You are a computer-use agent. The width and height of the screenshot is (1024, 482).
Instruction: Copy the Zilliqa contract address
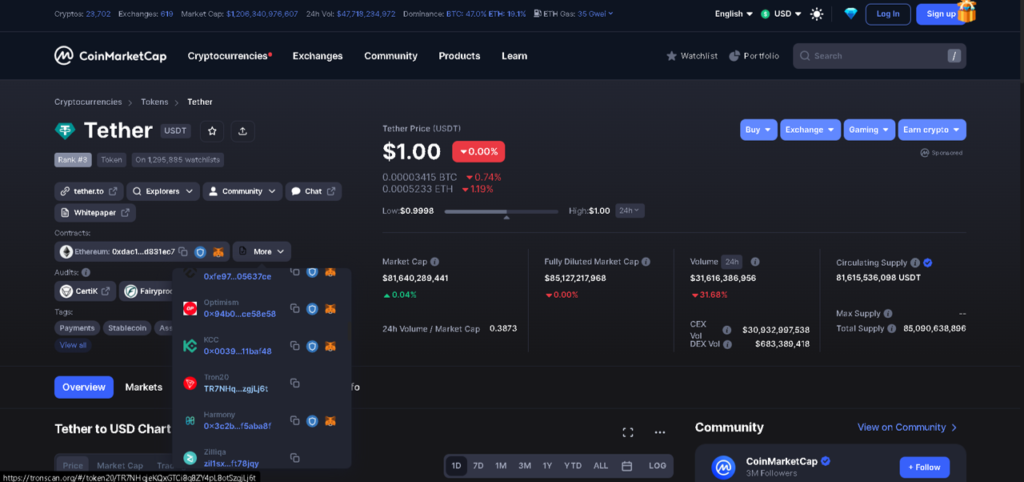[295, 458]
